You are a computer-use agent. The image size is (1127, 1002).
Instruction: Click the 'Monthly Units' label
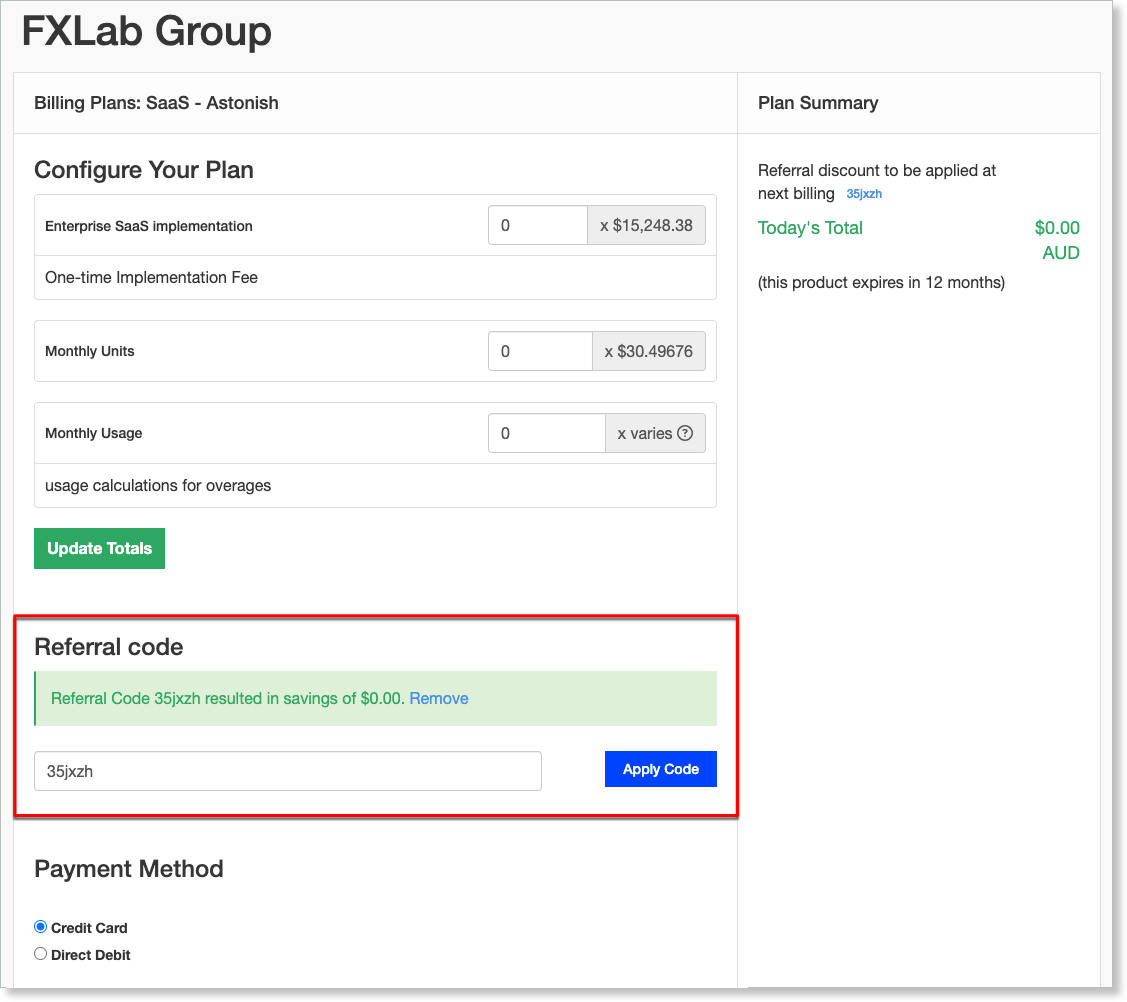[x=90, y=351]
